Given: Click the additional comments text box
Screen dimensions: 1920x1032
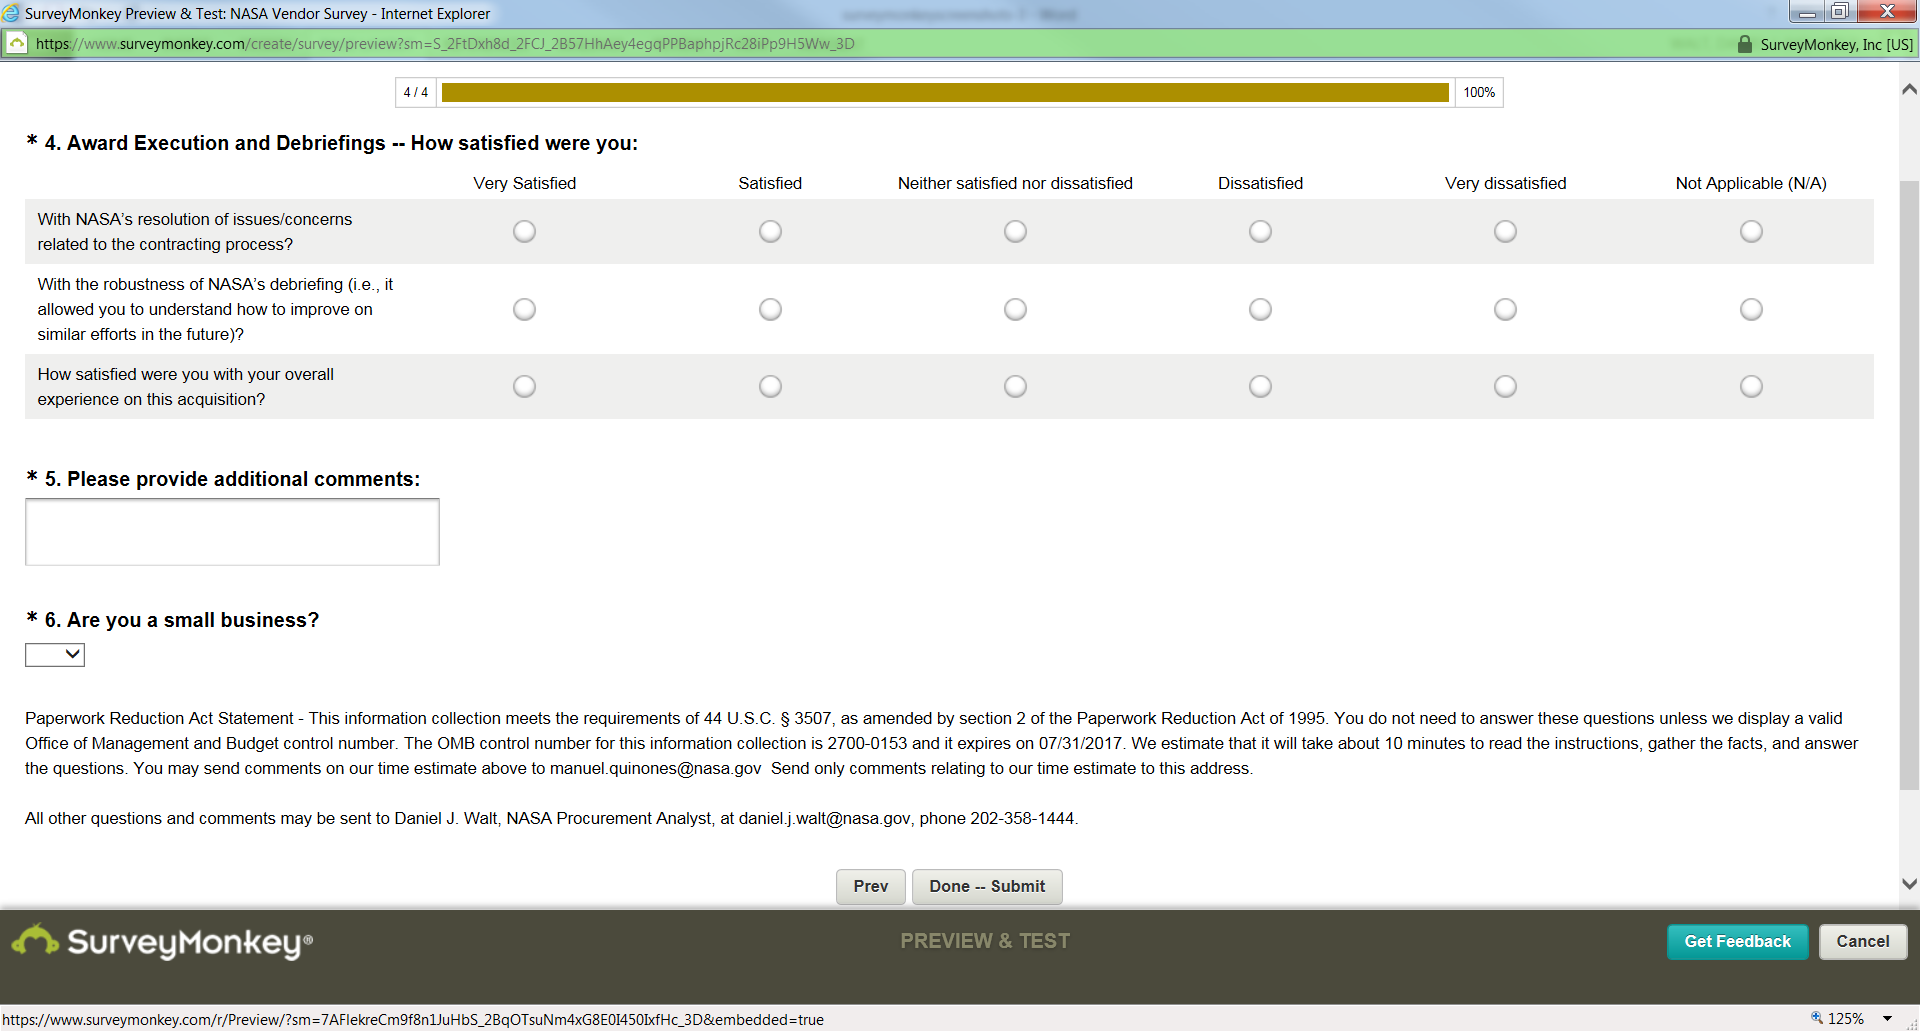Looking at the screenshot, I should (x=232, y=532).
